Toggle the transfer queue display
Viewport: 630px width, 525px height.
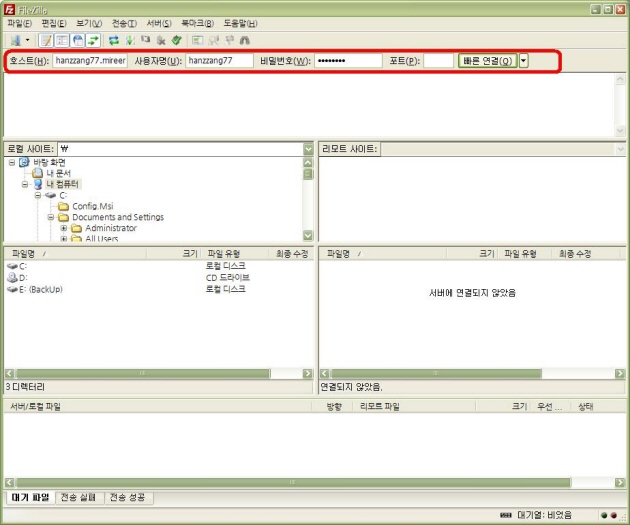click(93, 40)
